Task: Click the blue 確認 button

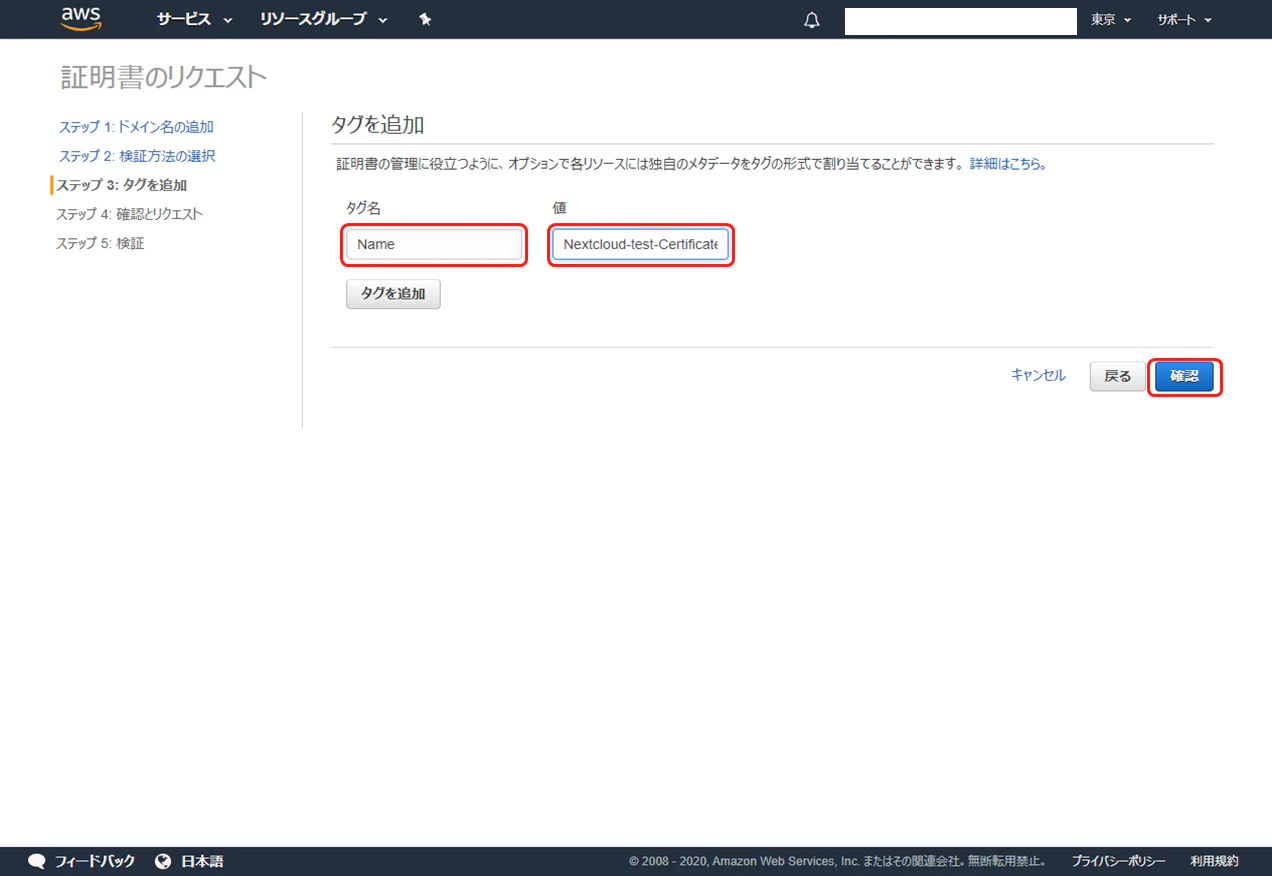Action: pyautogui.click(x=1184, y=376)
